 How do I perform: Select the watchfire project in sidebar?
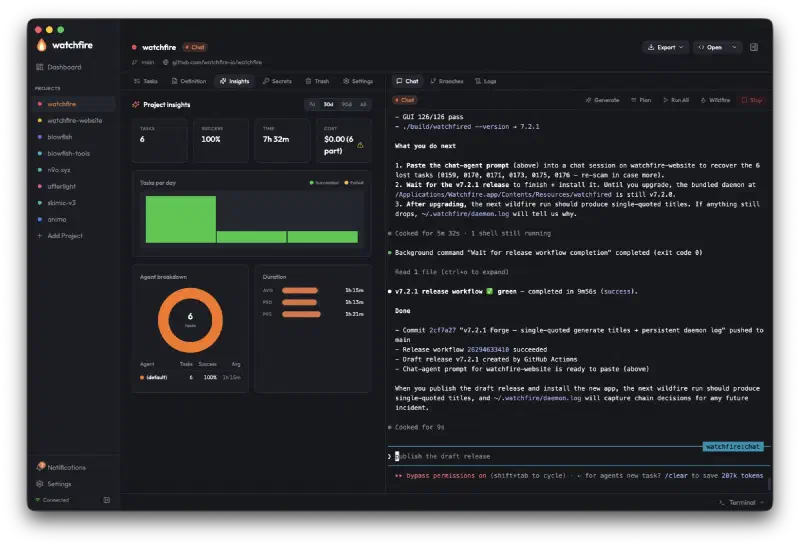(74, 104)
